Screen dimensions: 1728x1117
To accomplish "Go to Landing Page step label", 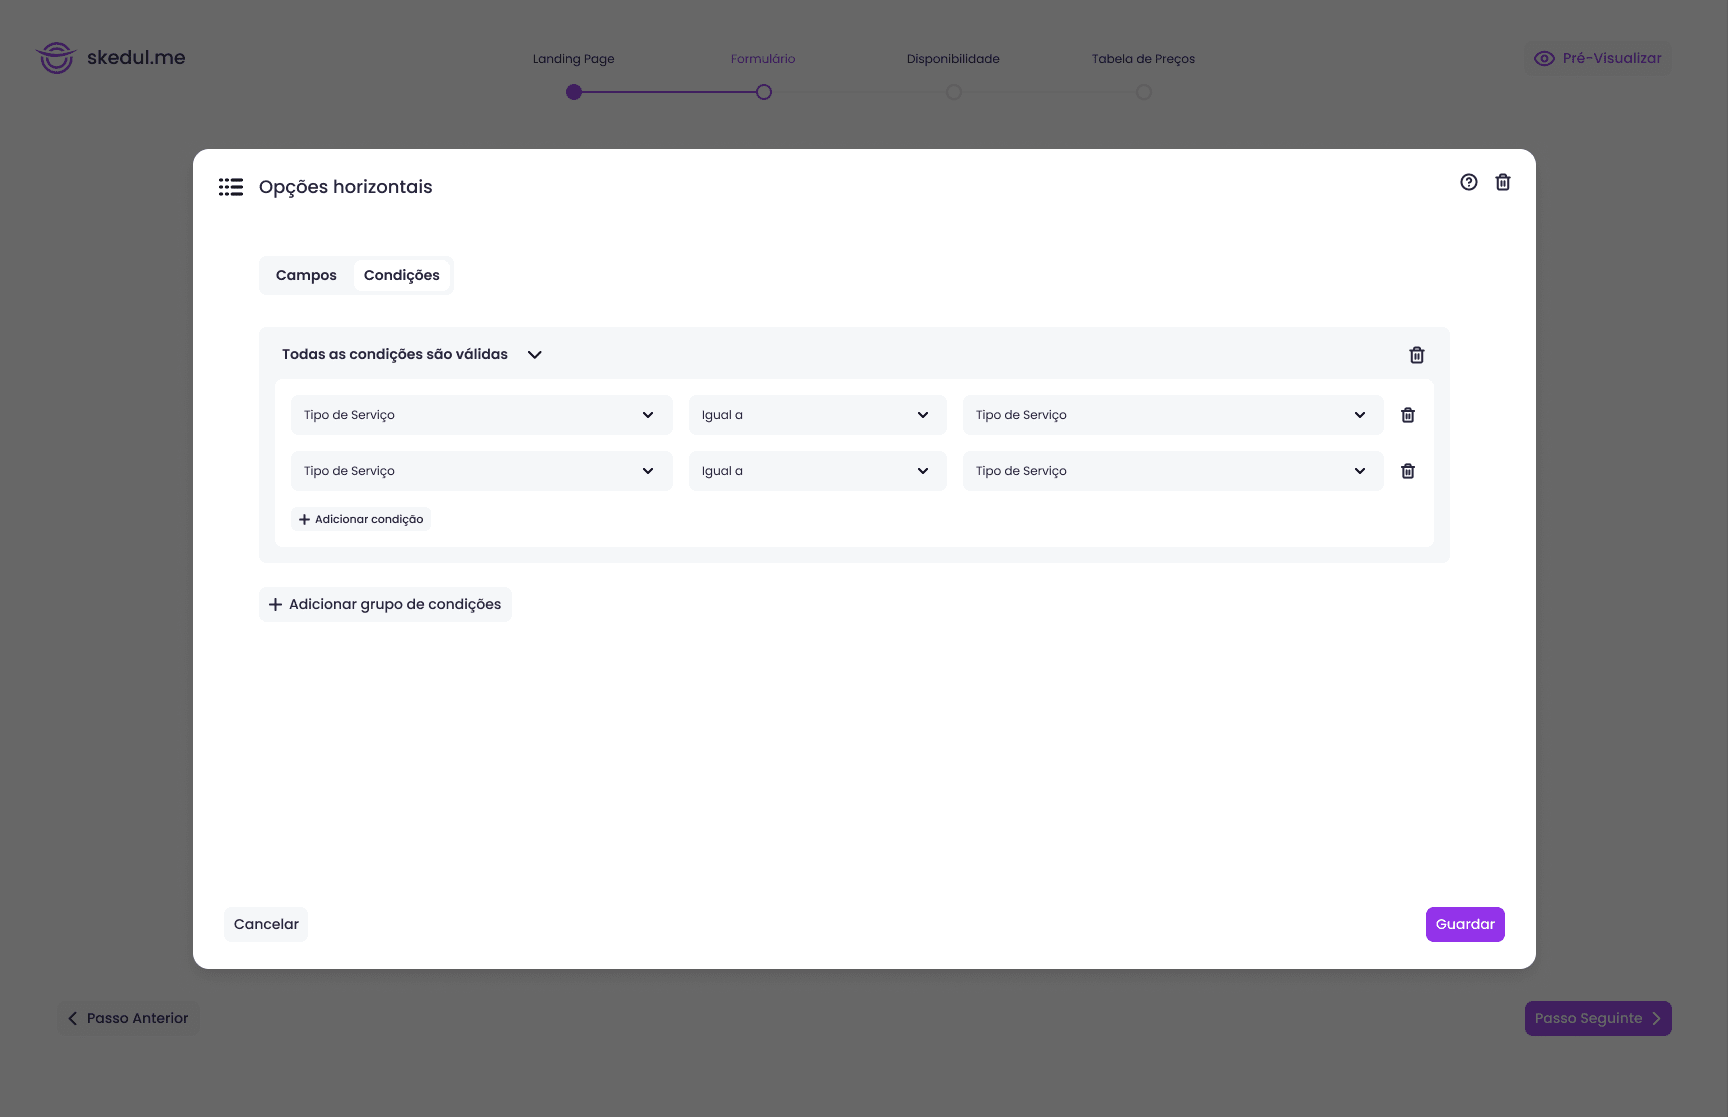I will pyautogui.click(x=574, y=59).
